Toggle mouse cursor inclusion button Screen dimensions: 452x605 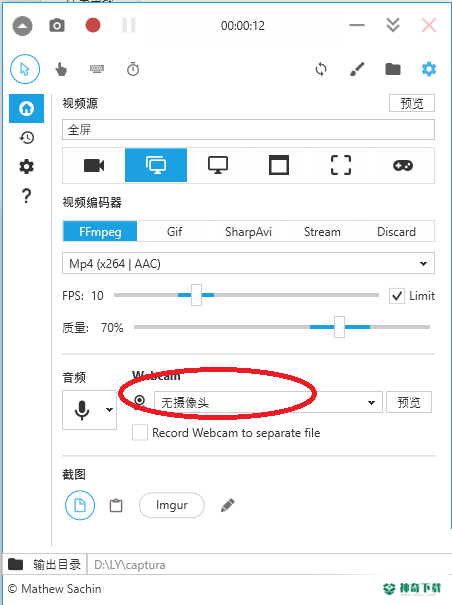pyautogui.click(x=25, y=69)
